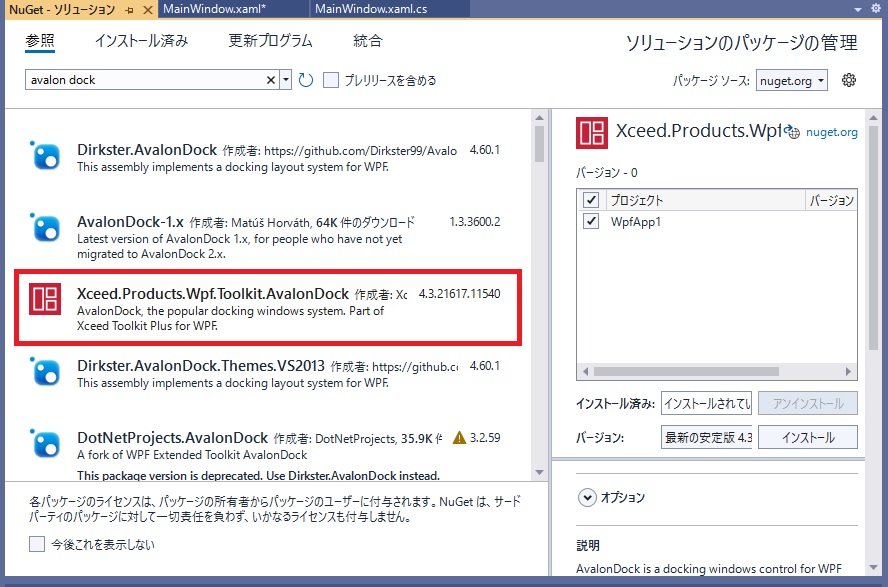Click the globe icon beside nuget.org link
The height and width of the screenshot is (587, 888).
[x=792, y=131]
